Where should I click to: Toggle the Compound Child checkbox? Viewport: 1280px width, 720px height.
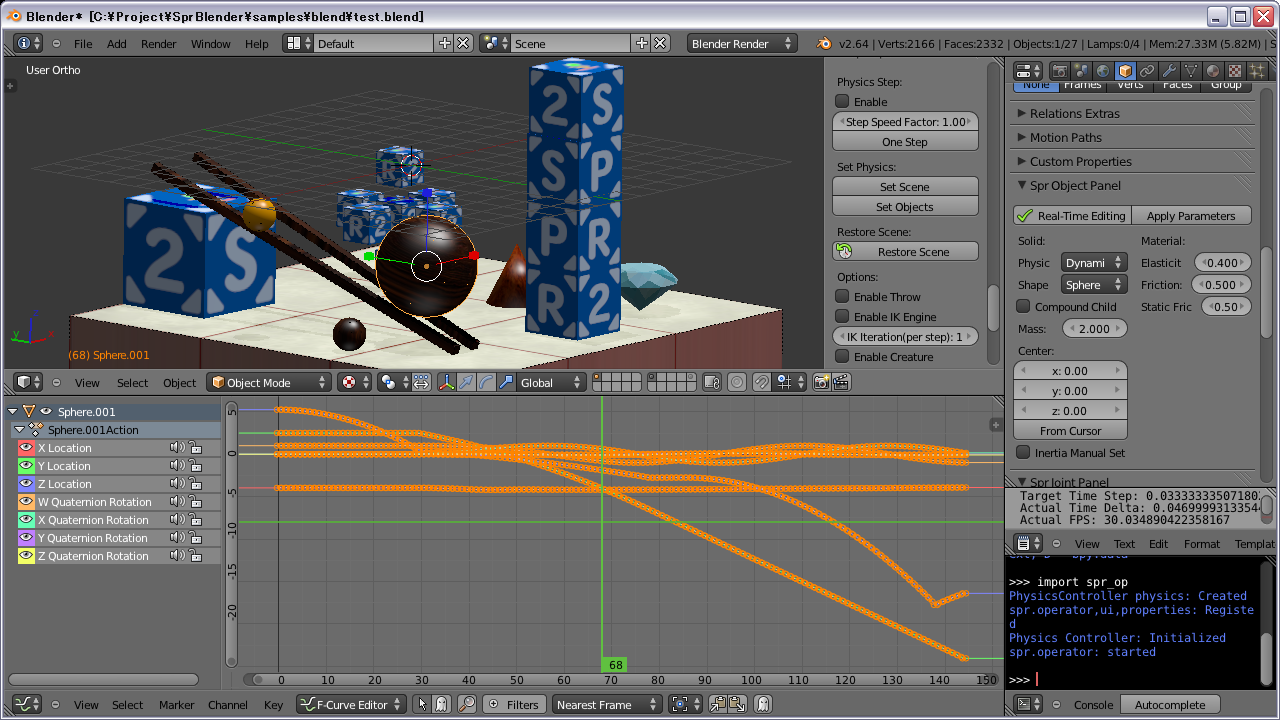click(1023, 306)
